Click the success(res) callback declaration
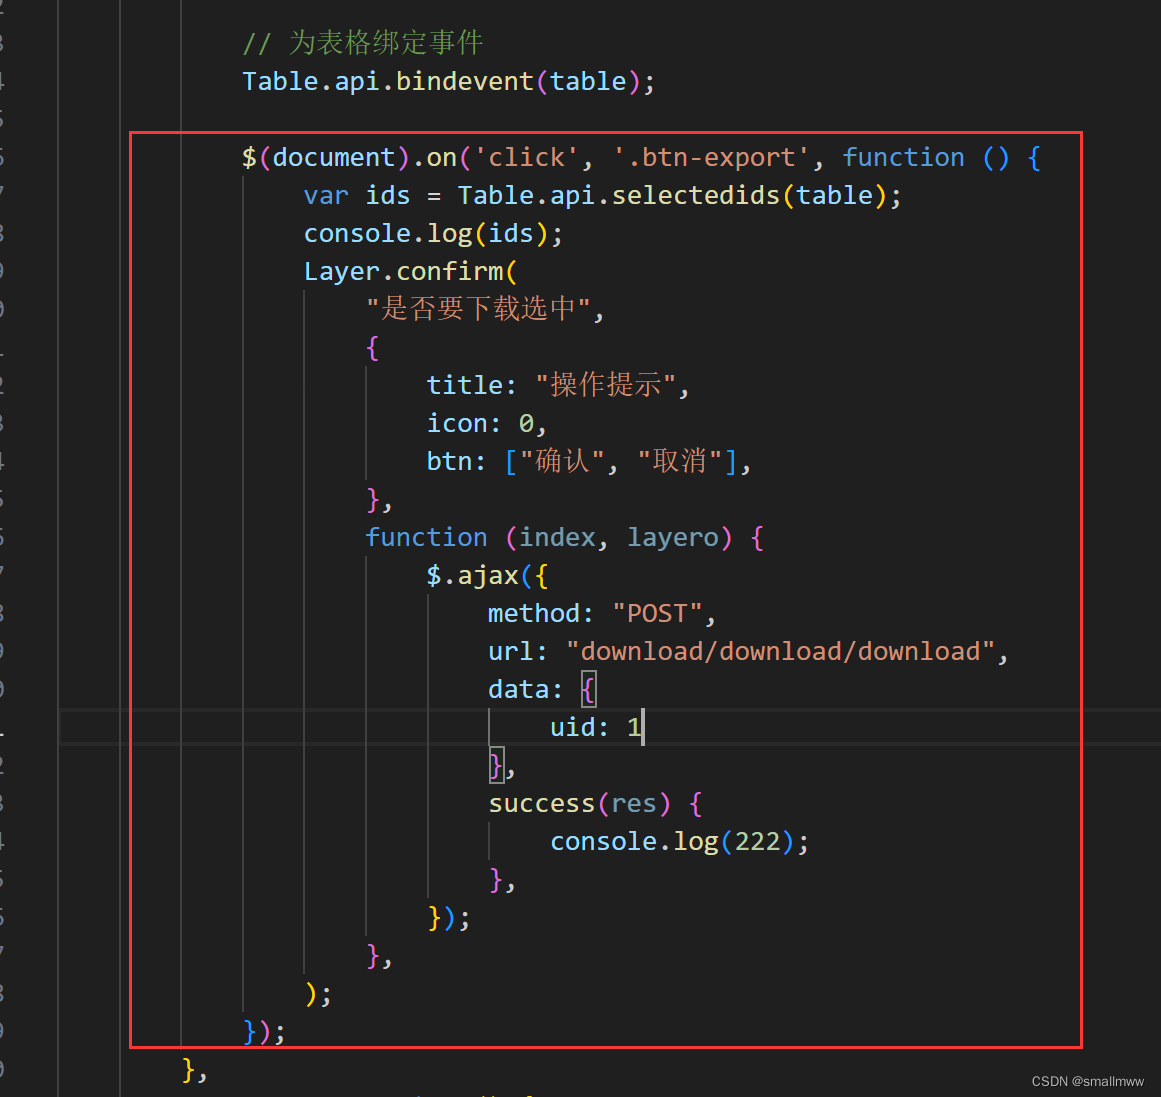The width and height of the screenshot is (1161, 1097). tap(578, 802)
